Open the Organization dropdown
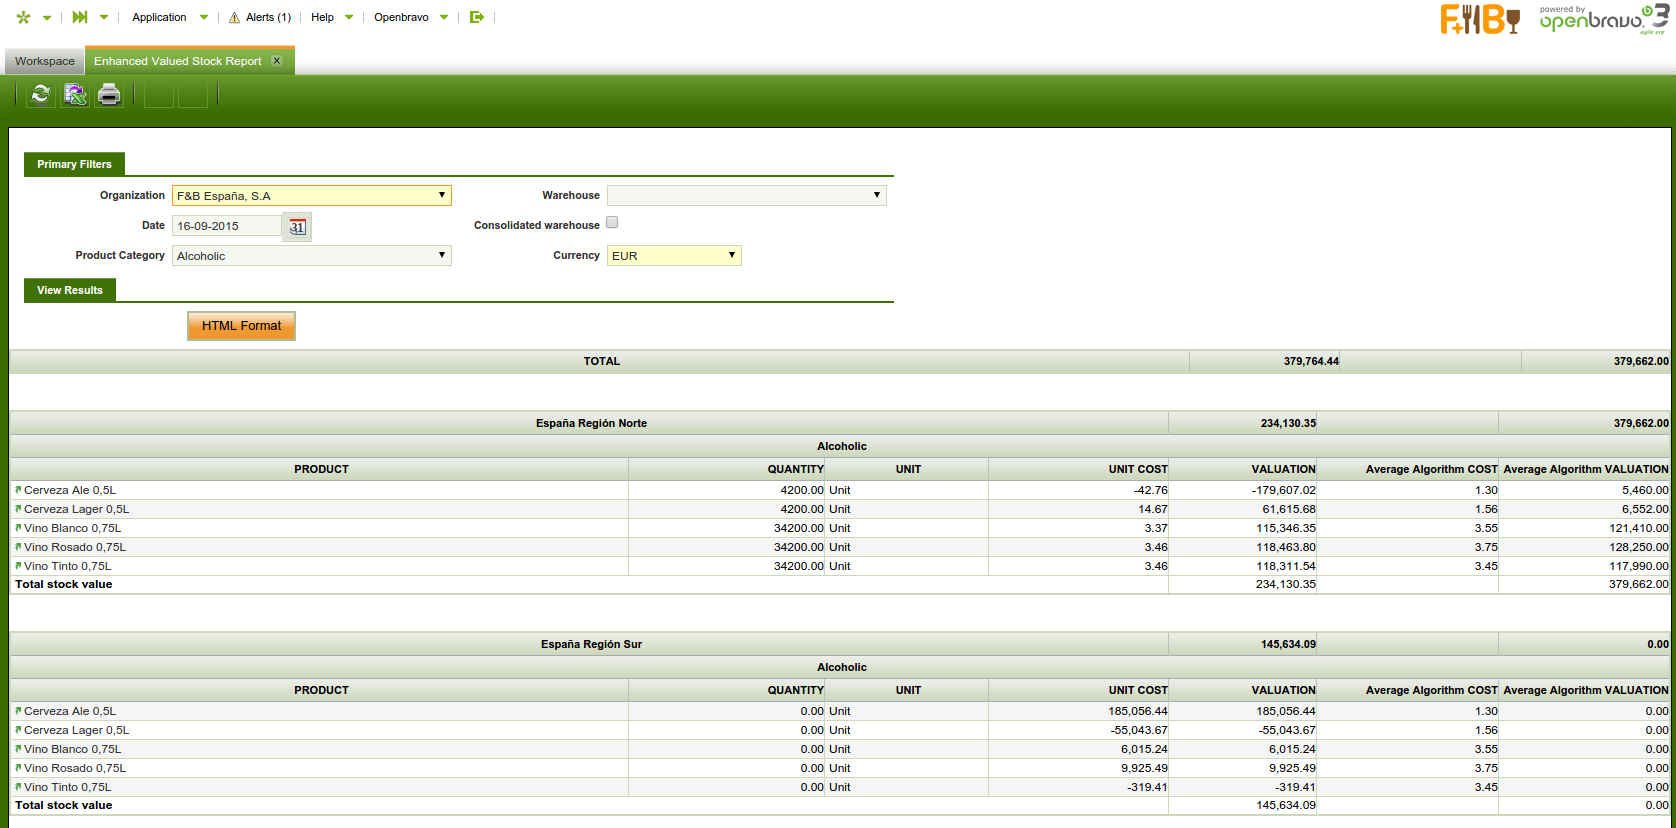Viewport: 1676px width, 828px height. pos(311,196)
